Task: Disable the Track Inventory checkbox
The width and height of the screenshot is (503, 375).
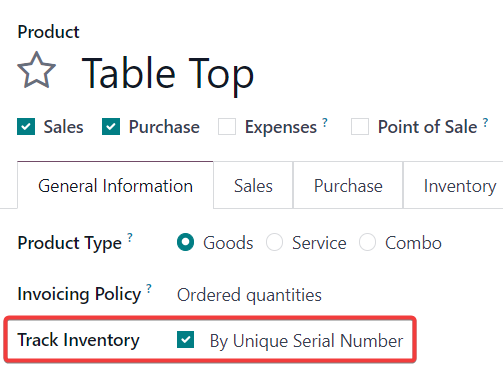Action: pos(186,340)
